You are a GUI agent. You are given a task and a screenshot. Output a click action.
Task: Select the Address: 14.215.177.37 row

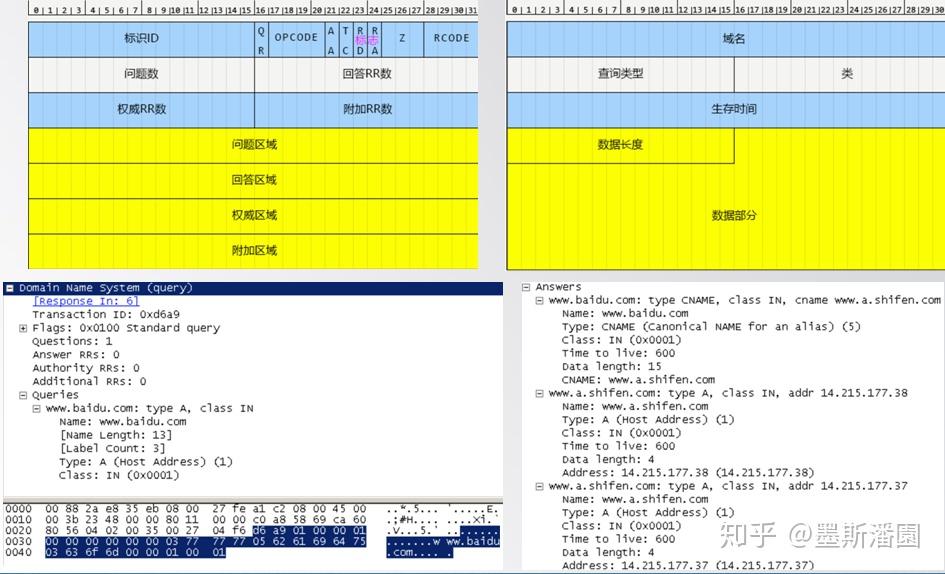[688, 566]
